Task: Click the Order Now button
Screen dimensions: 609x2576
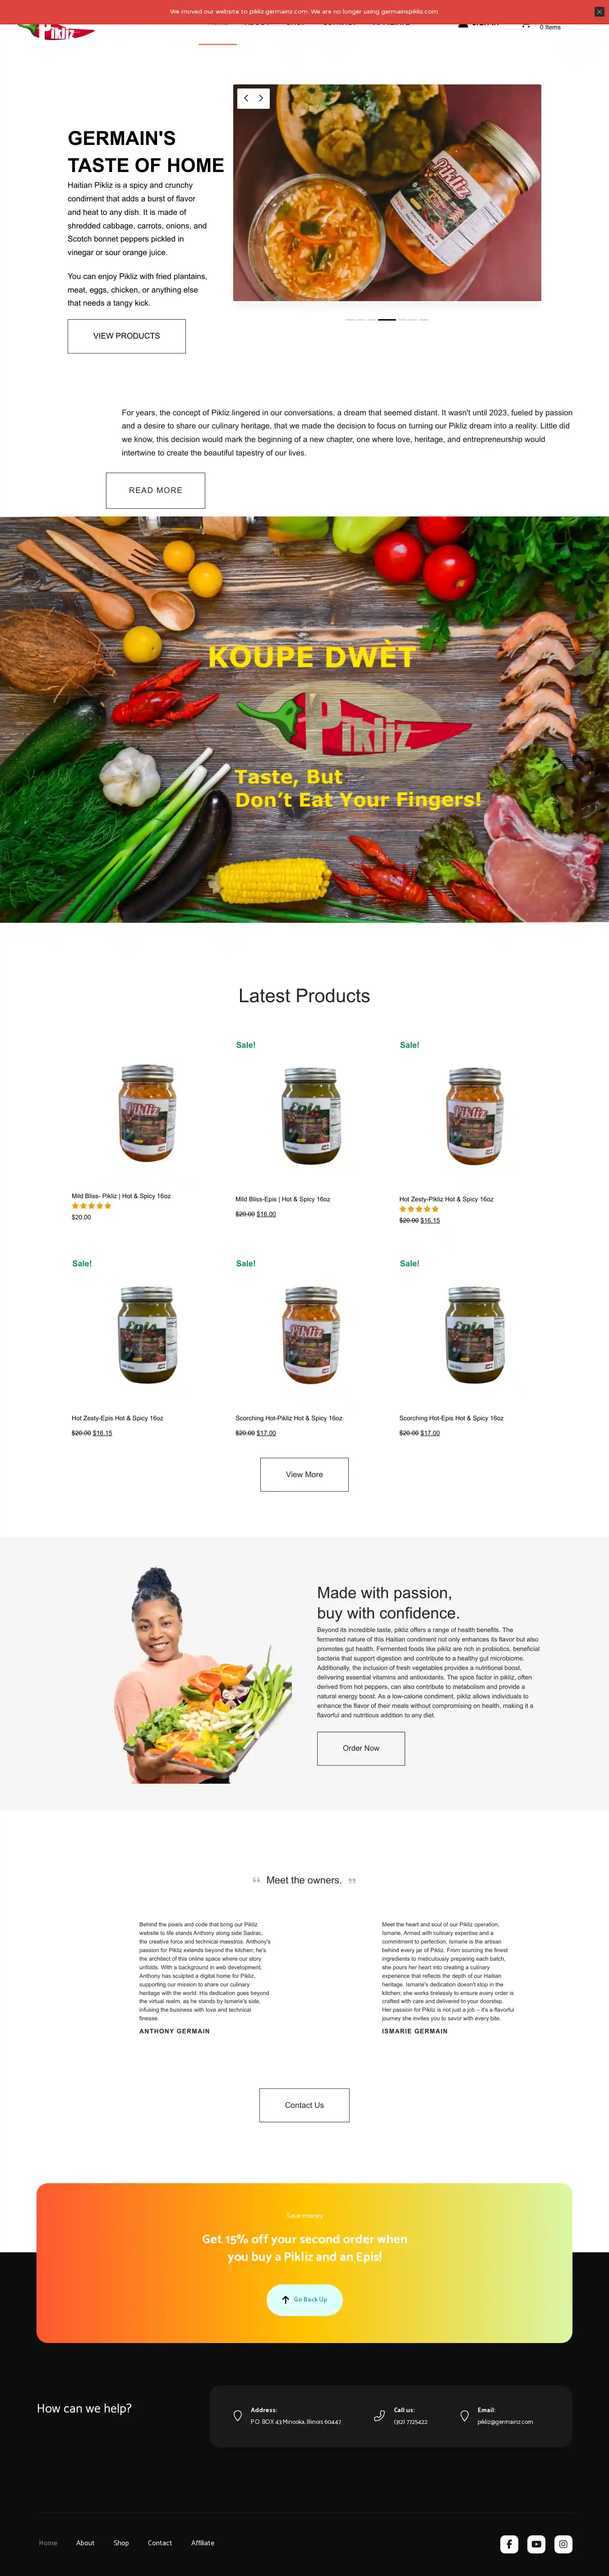Action: [361, 1748]
